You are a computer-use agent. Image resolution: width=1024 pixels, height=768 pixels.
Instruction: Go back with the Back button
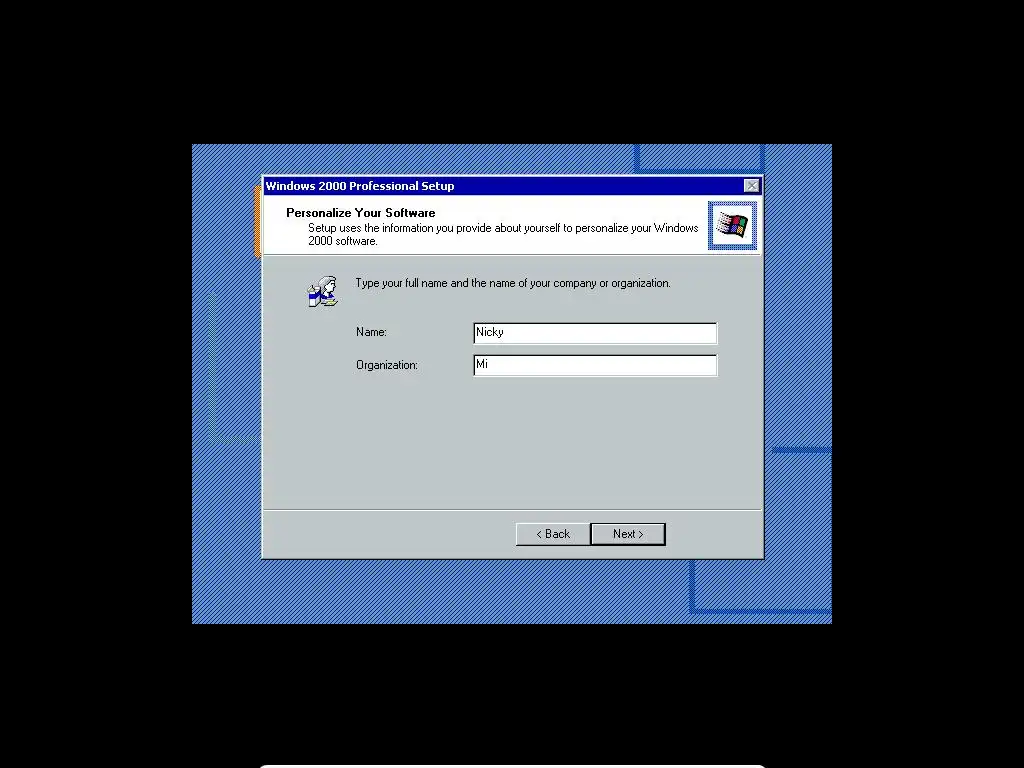(x=552, y=534)
